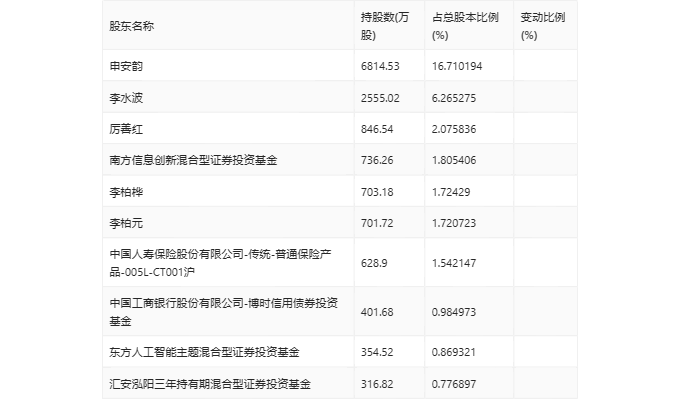Select the percentage 0.776897
This screenshot has width=680, height=399.
coord(454,384)
